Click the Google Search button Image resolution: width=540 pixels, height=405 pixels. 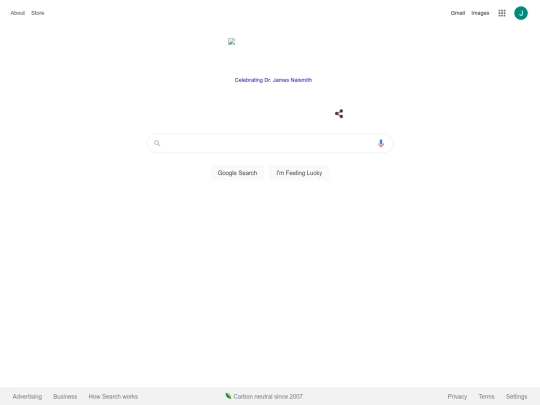tap(237, 173)
